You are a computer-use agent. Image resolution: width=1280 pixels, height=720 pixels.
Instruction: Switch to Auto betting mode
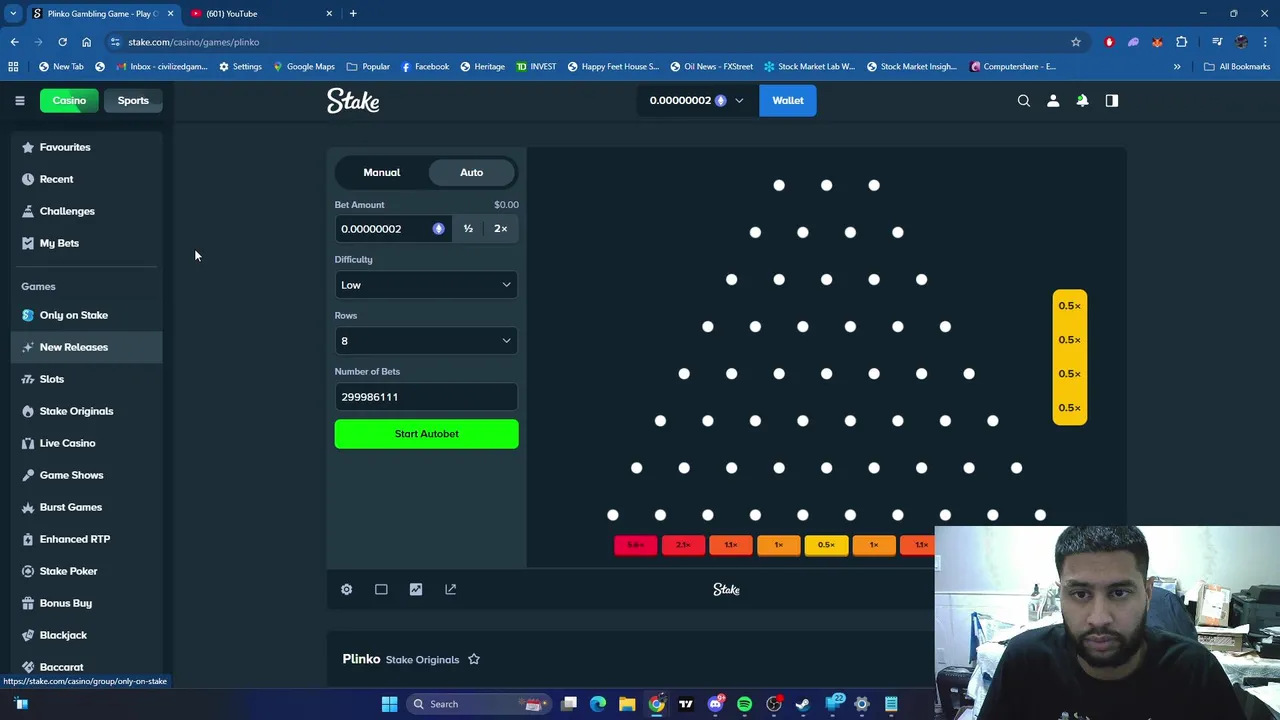click(471, 172)
